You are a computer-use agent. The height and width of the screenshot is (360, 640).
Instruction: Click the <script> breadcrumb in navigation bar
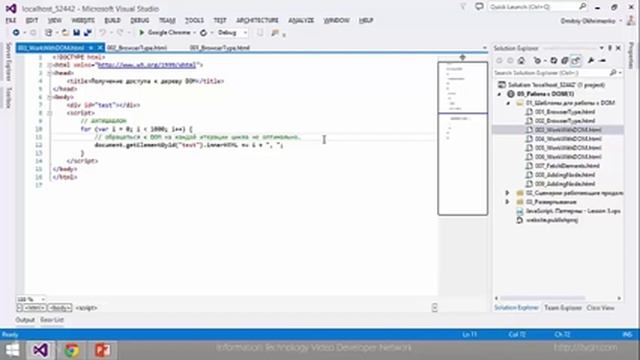[87, 308]
